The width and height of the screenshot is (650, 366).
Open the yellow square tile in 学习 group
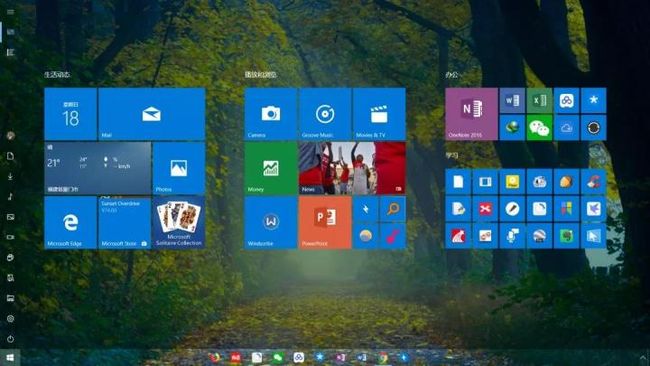[512, 182]
